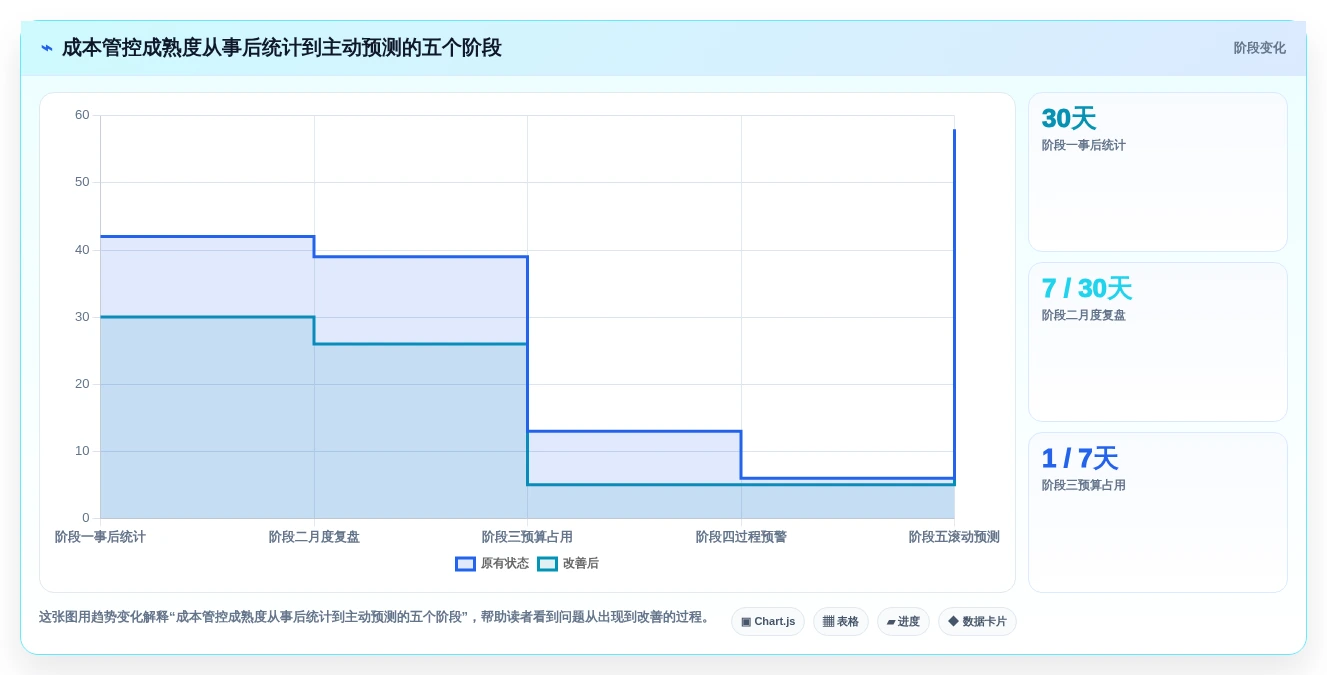The image size is (1327, 675).
Task: Click the 阶段四过程预警 x-axis label
Action: (741, 537)
